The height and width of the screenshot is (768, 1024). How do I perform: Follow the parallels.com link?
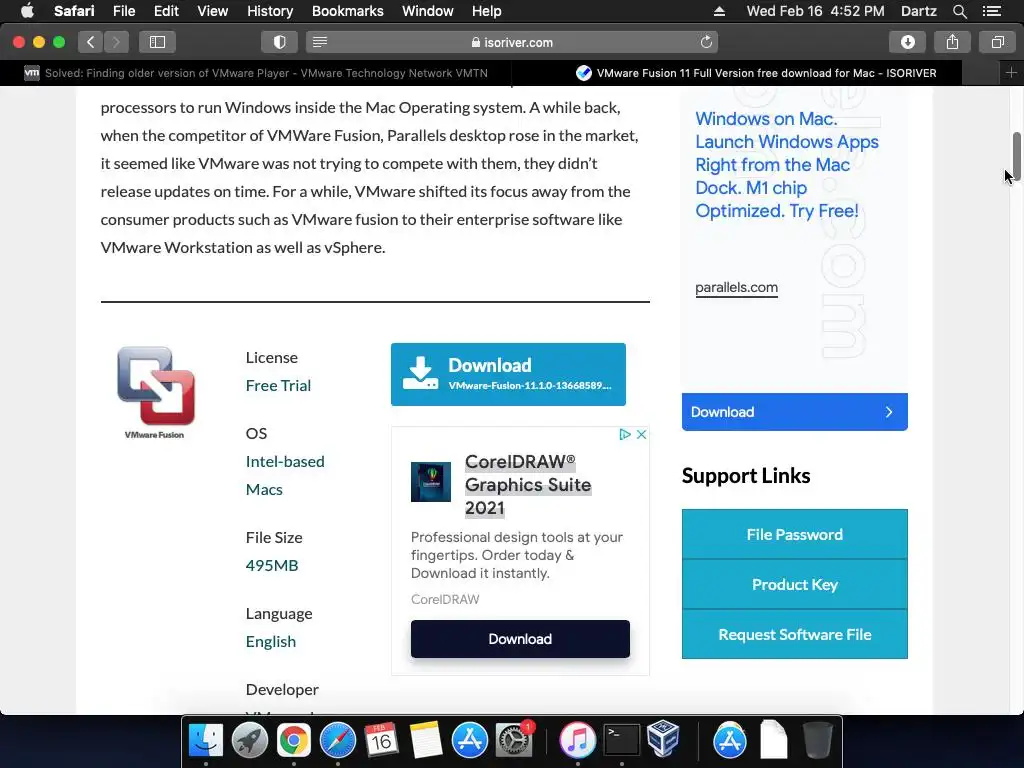coord(737,287)
